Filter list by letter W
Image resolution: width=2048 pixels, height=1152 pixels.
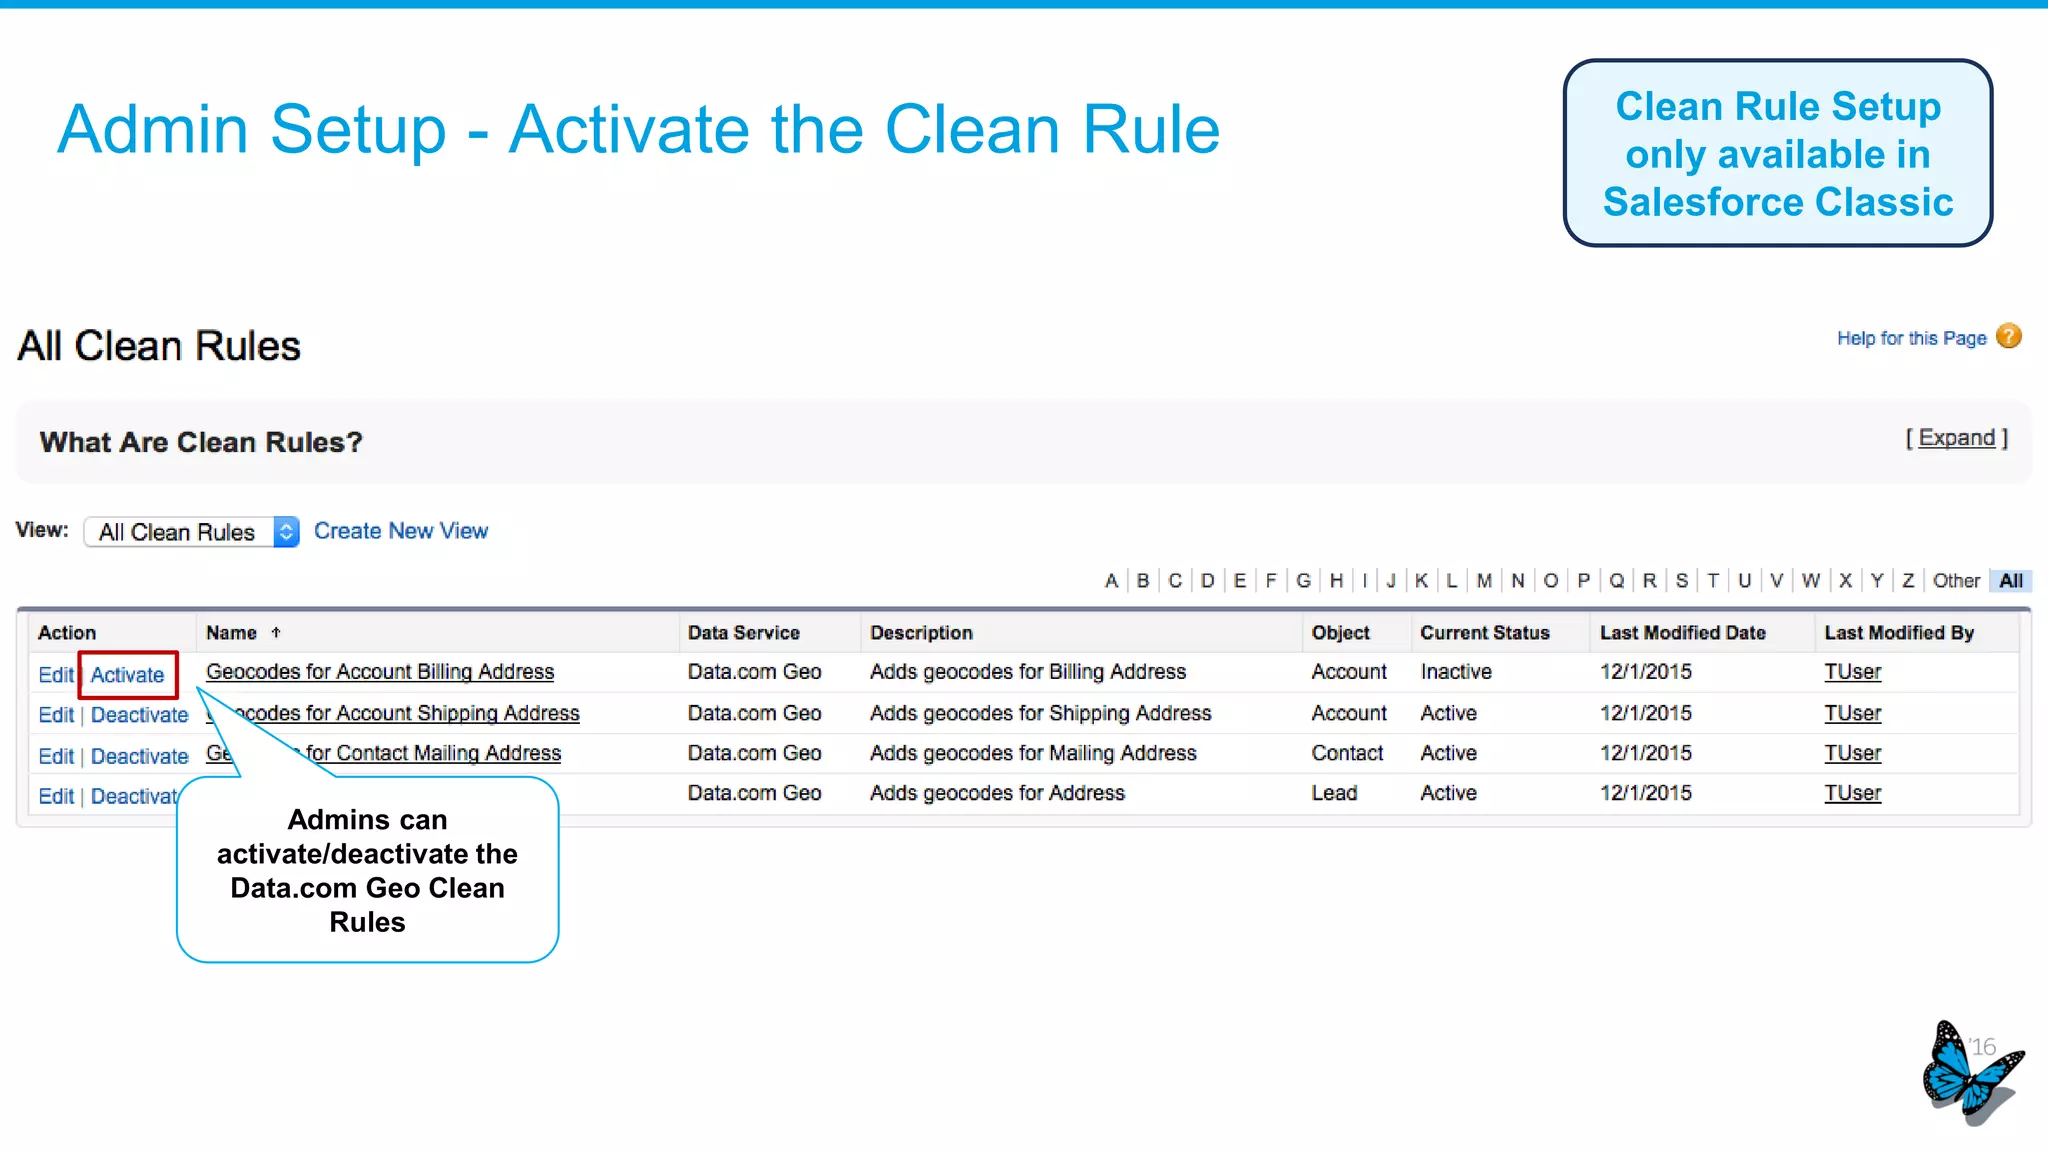point(1811,581)
